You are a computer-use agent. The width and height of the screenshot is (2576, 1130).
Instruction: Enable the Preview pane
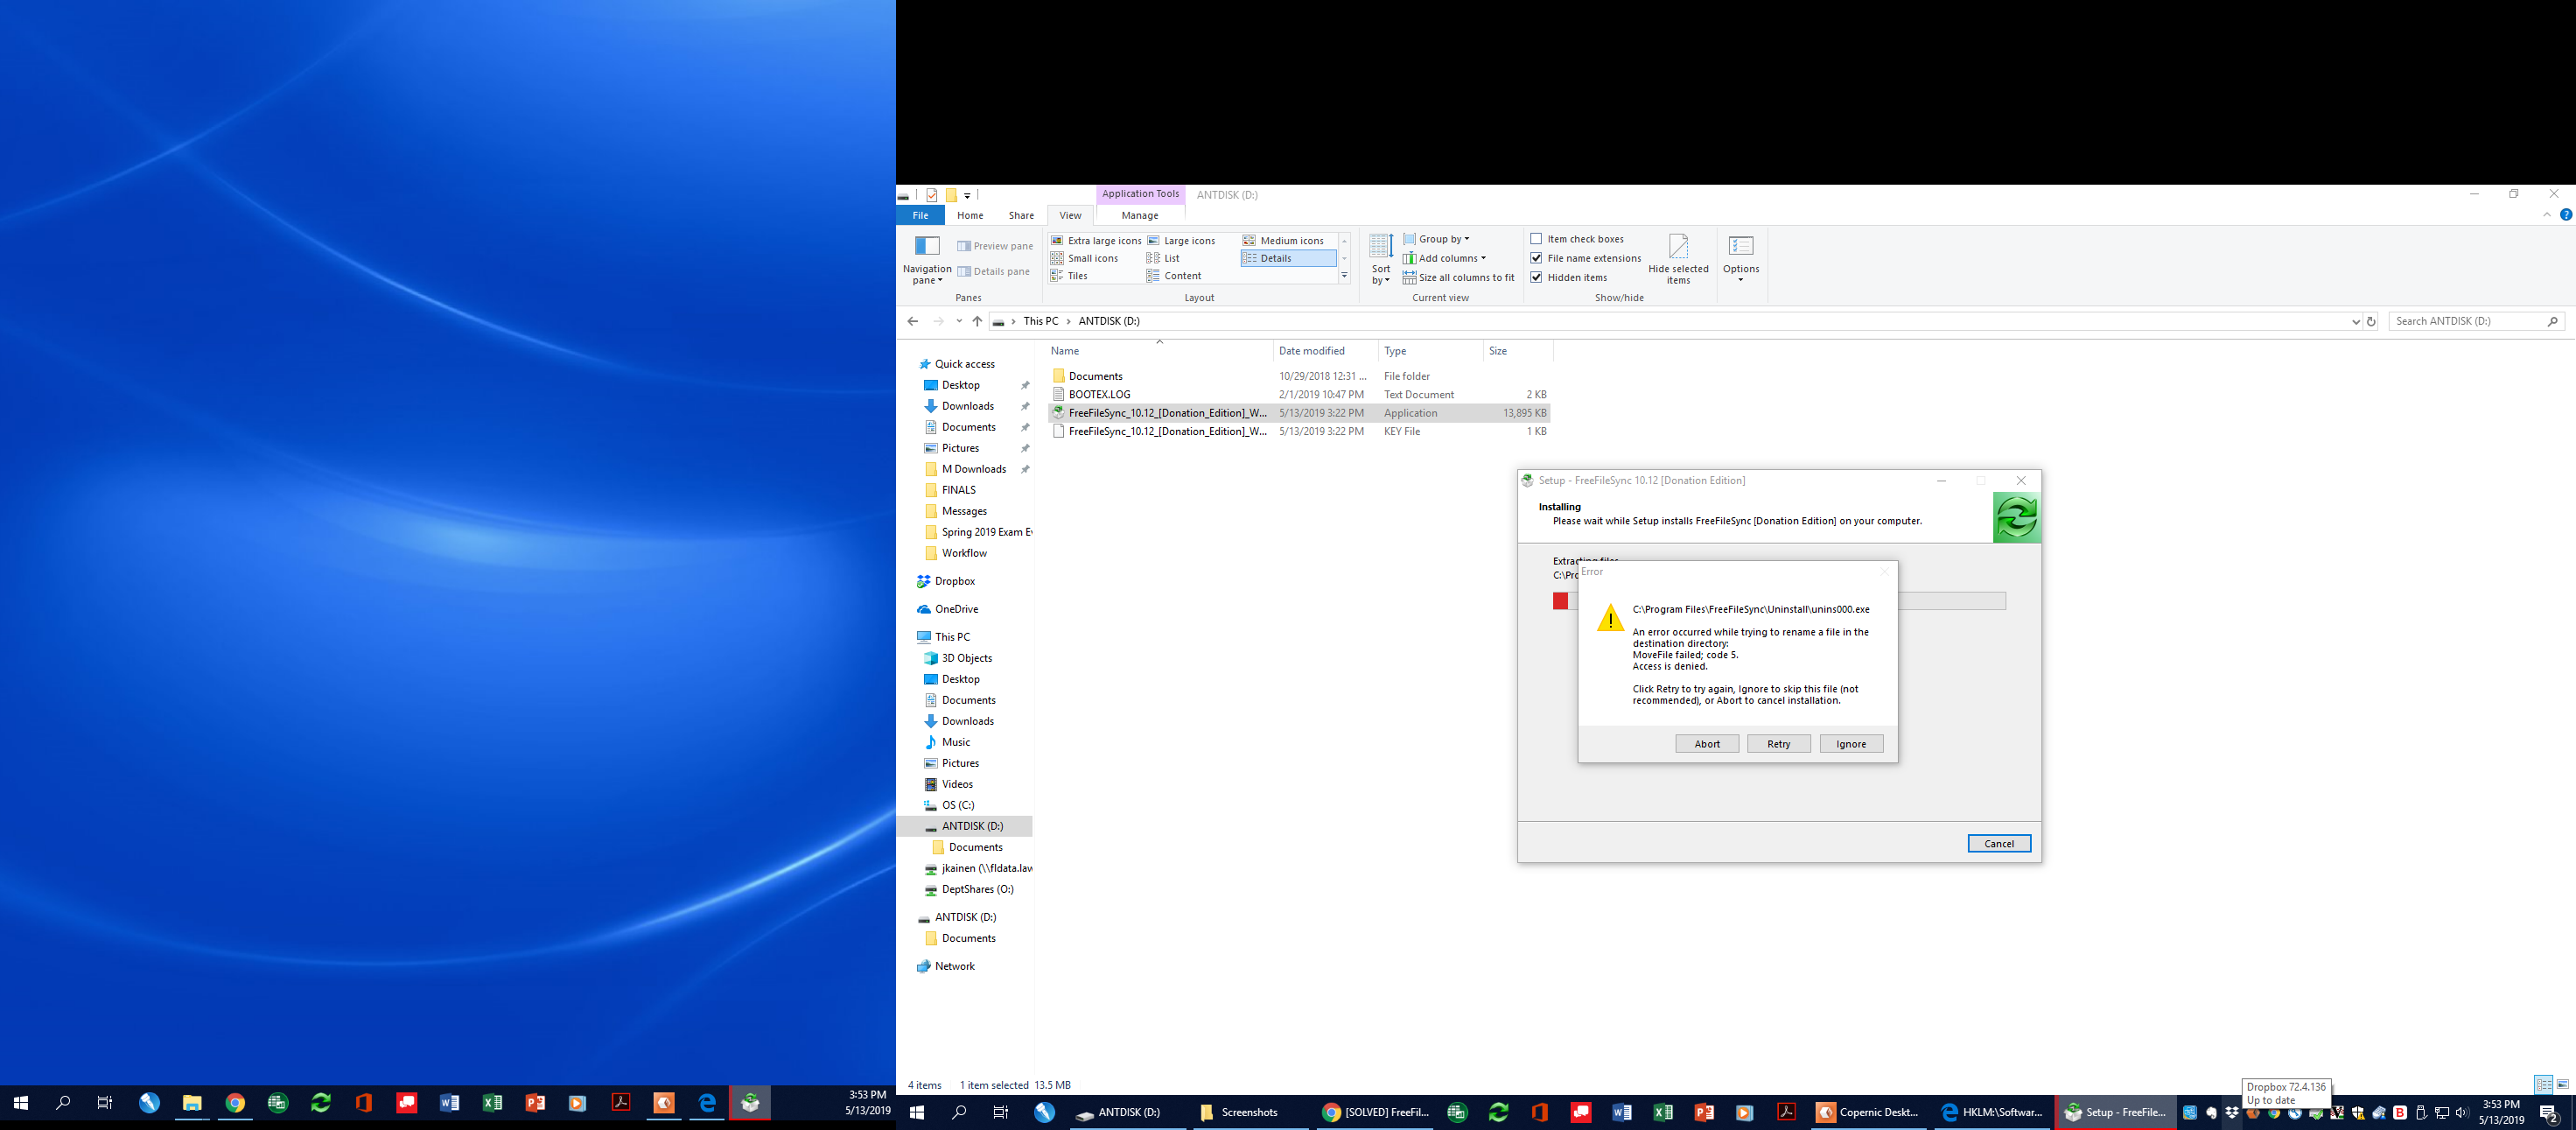[995, 246]
